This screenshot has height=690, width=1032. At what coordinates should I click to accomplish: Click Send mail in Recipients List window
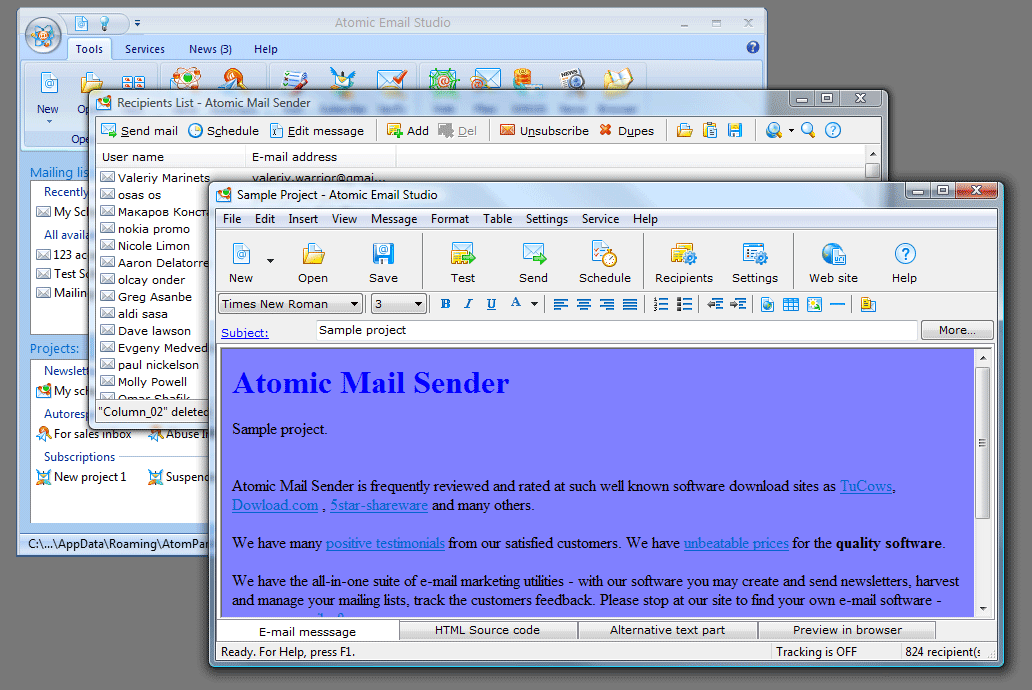point(140,130)
